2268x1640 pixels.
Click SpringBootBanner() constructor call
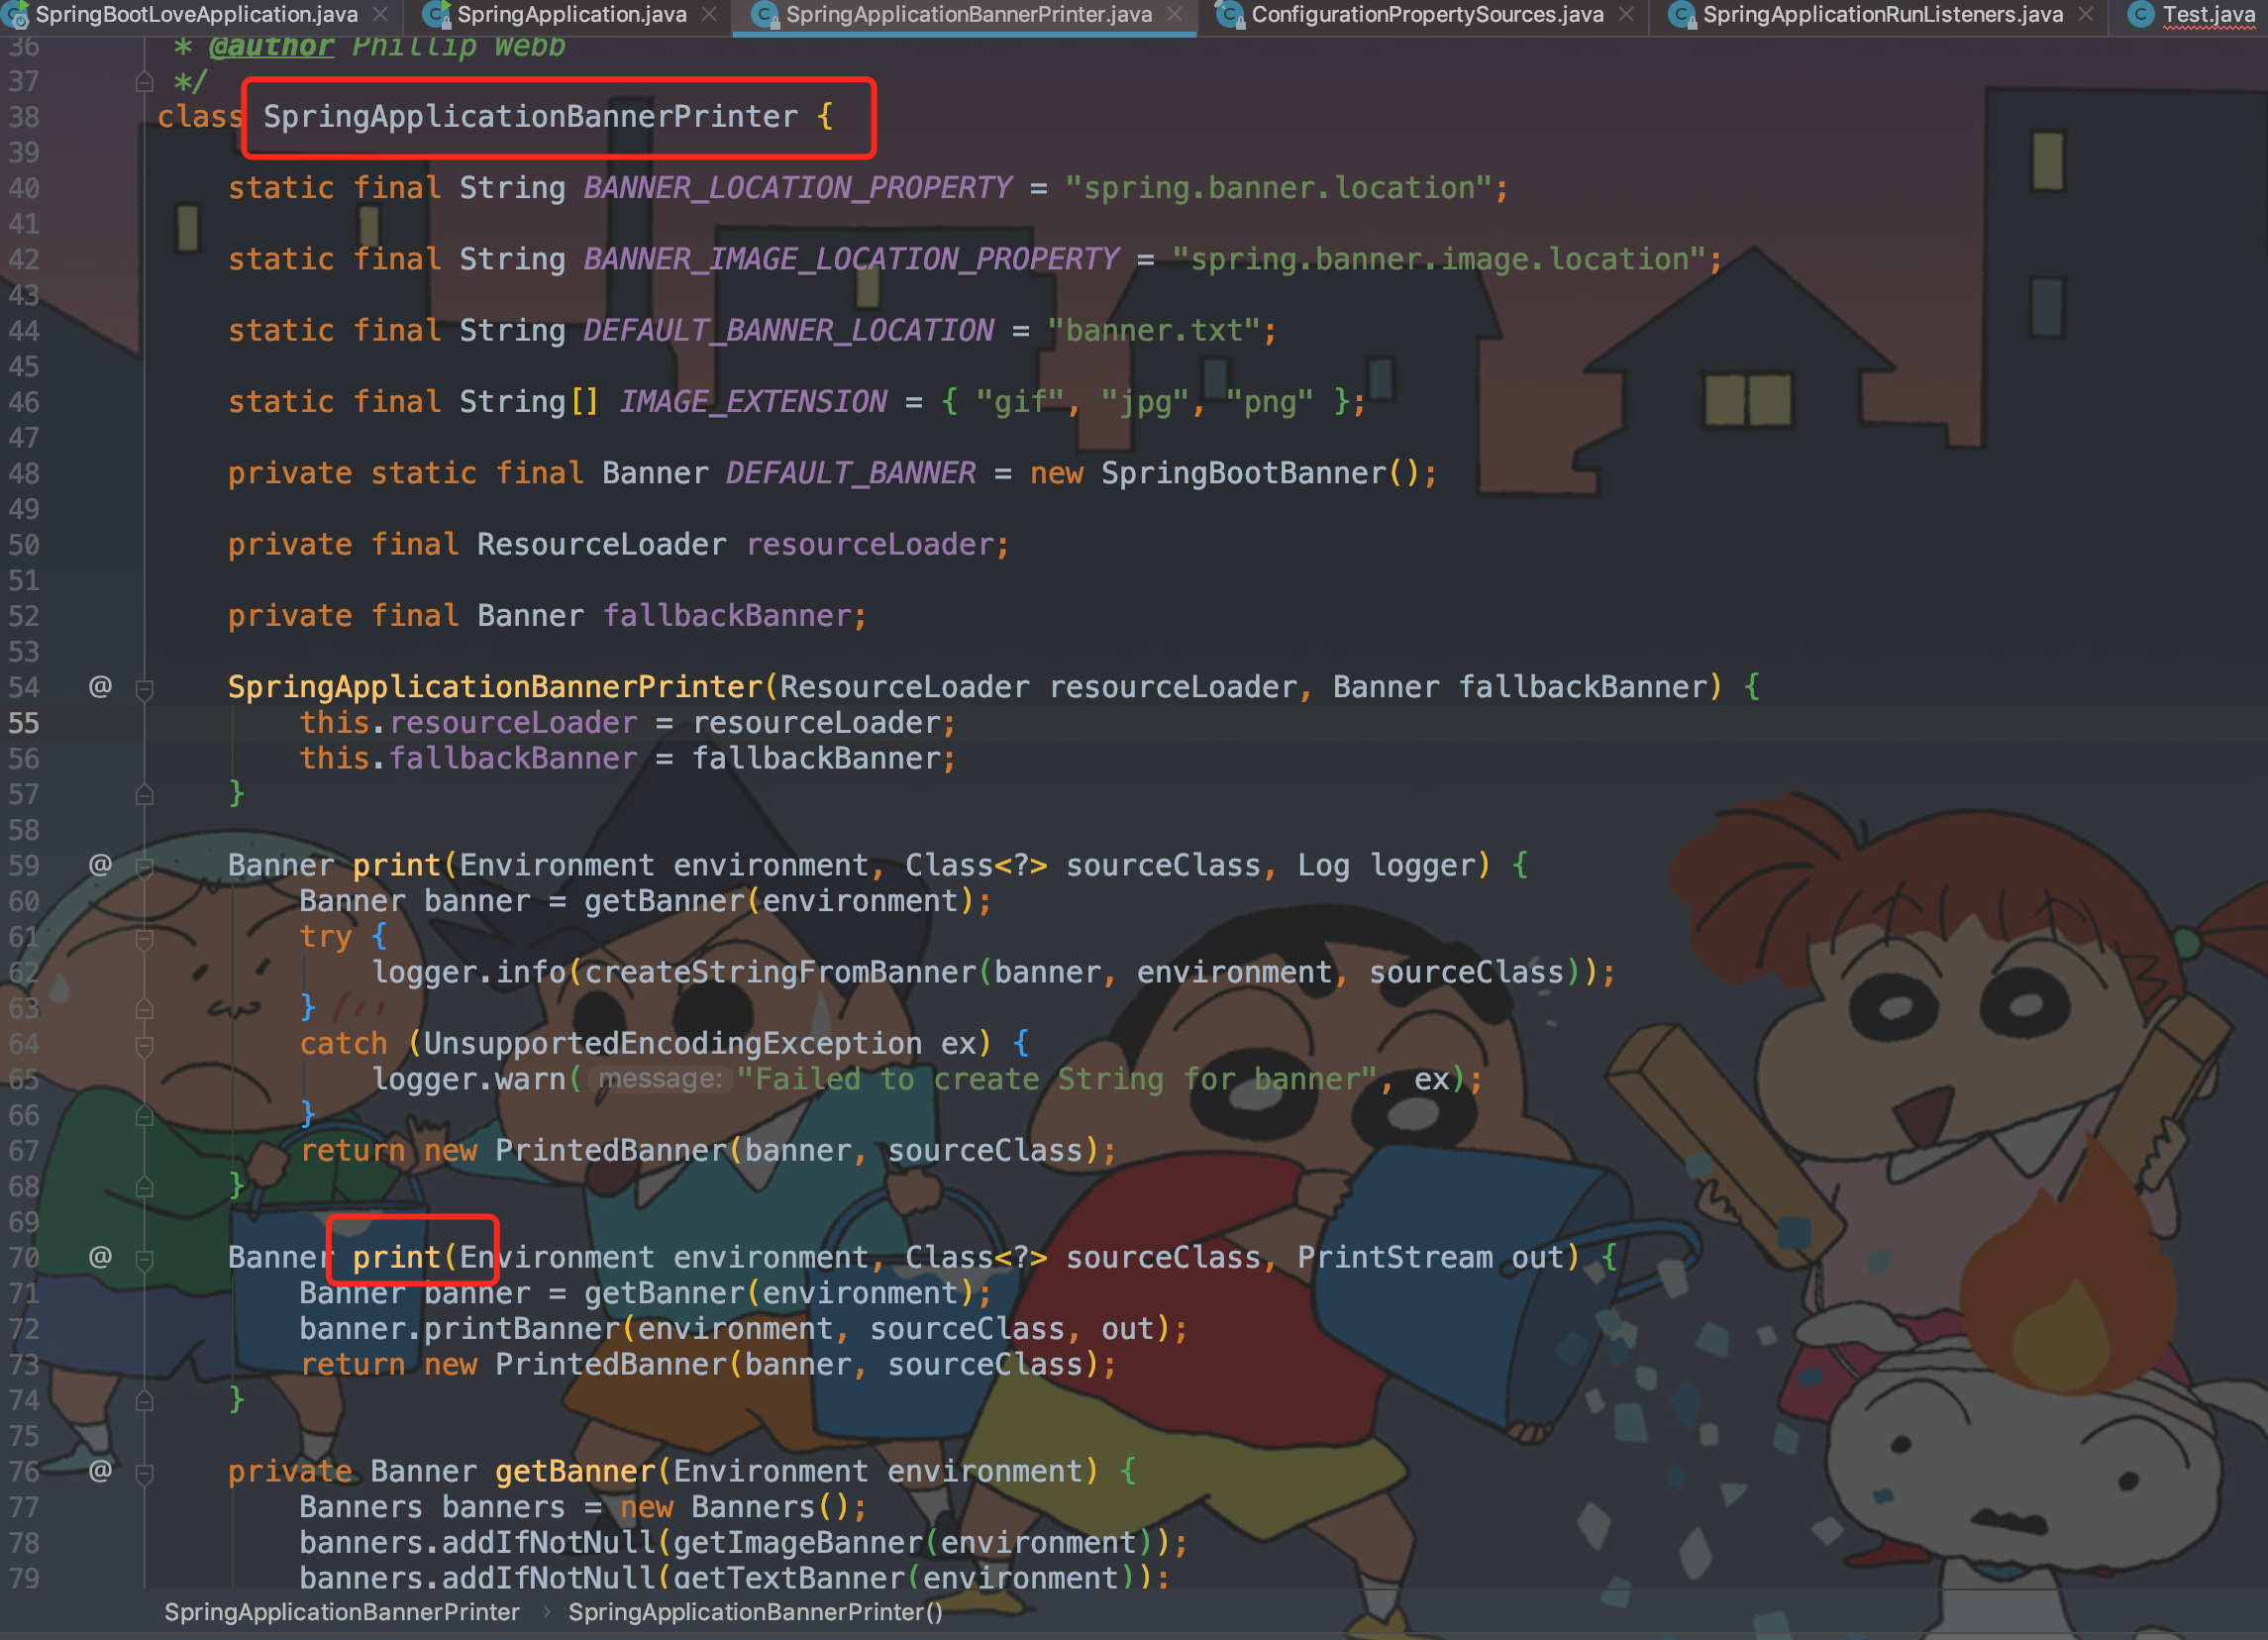pyautogui.click(x=1261, y=473)
